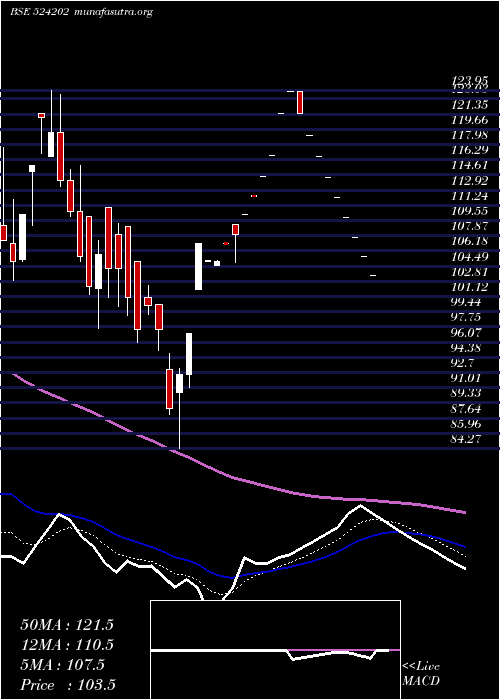The image size is (500, 700).
Task: Select the 101.12 price axis label
Action: pos(470,287)
